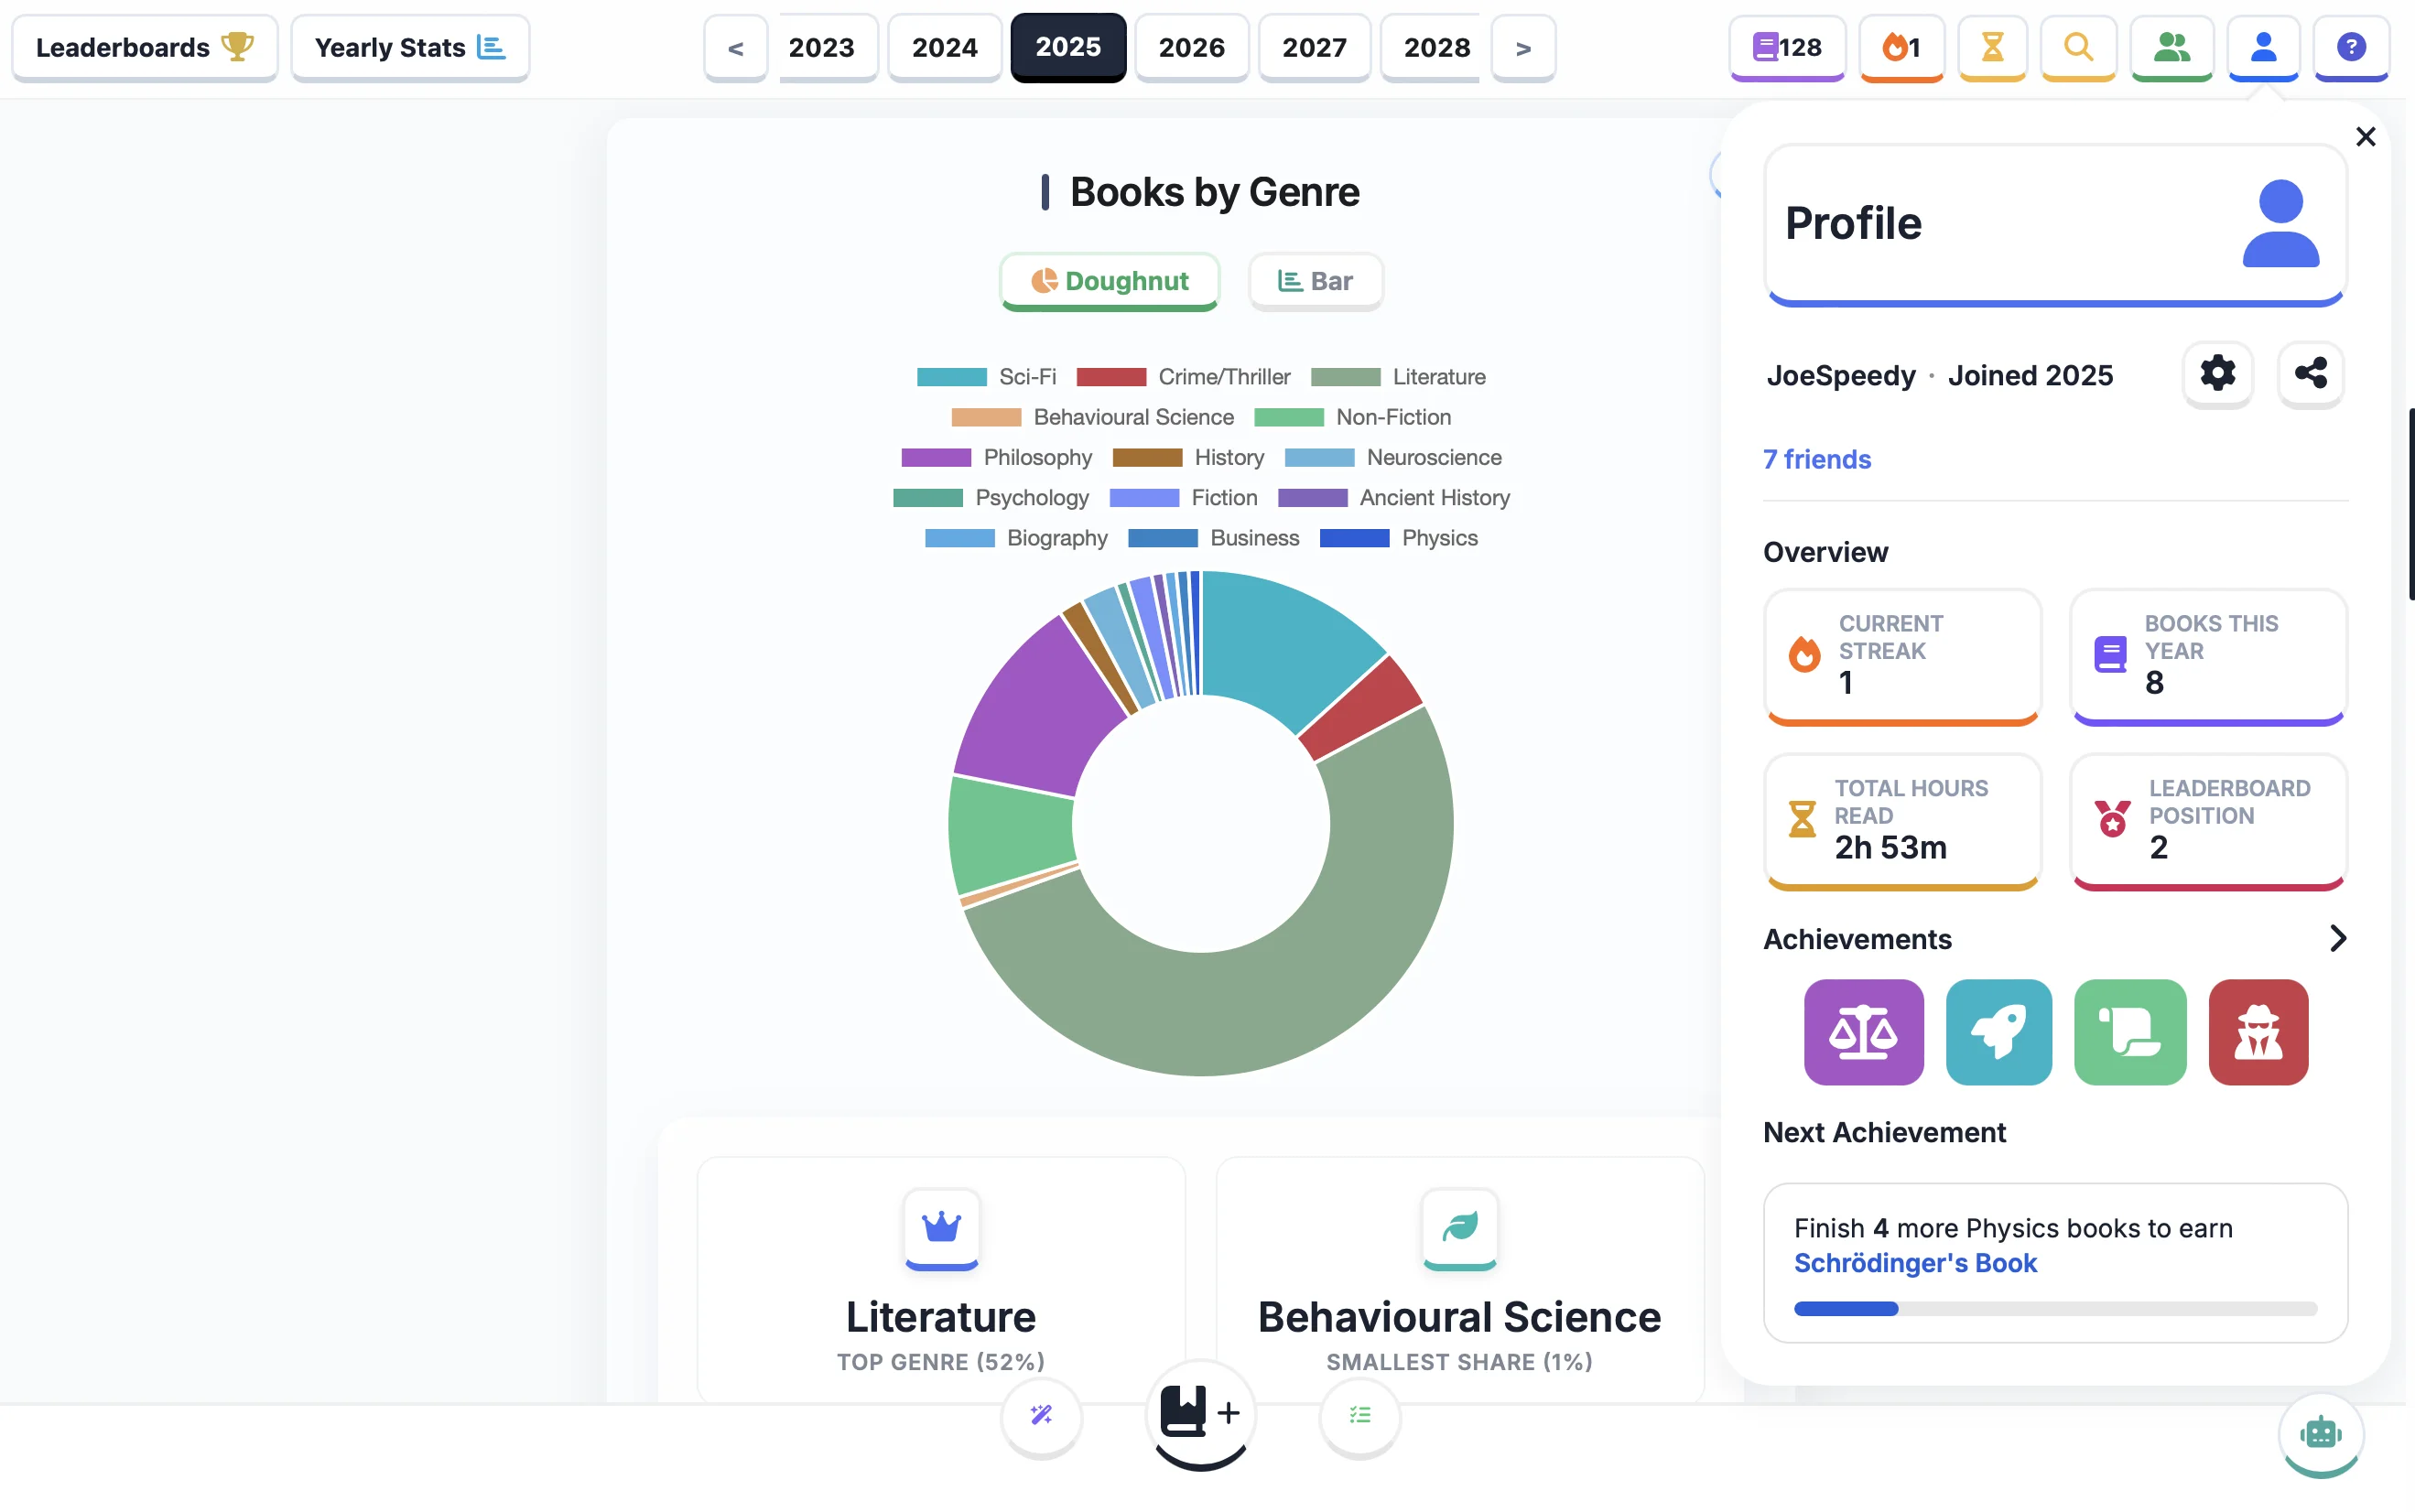The width and height of the screenshot is (2415, 1512).
Task: Switch the genre chart to Bar view
Action: coord(1315,281)
